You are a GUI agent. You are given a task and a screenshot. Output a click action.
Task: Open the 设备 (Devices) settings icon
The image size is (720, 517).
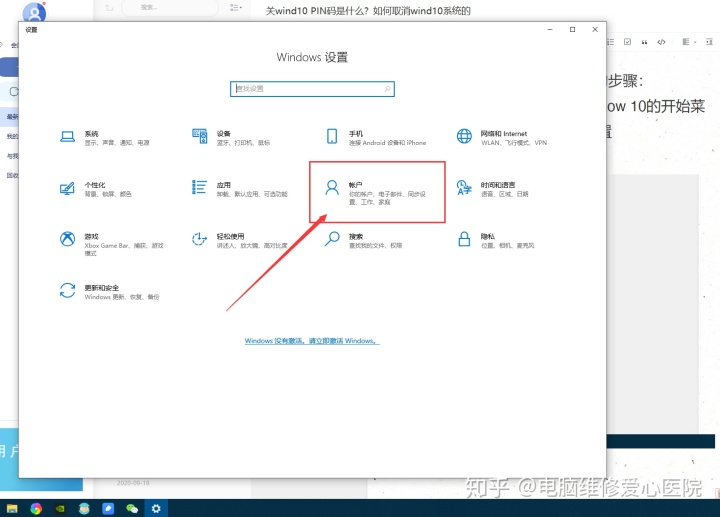(199, 136)
